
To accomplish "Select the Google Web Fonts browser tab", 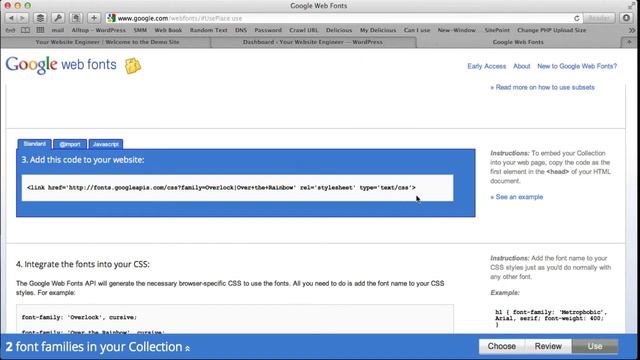I will 518,42.
